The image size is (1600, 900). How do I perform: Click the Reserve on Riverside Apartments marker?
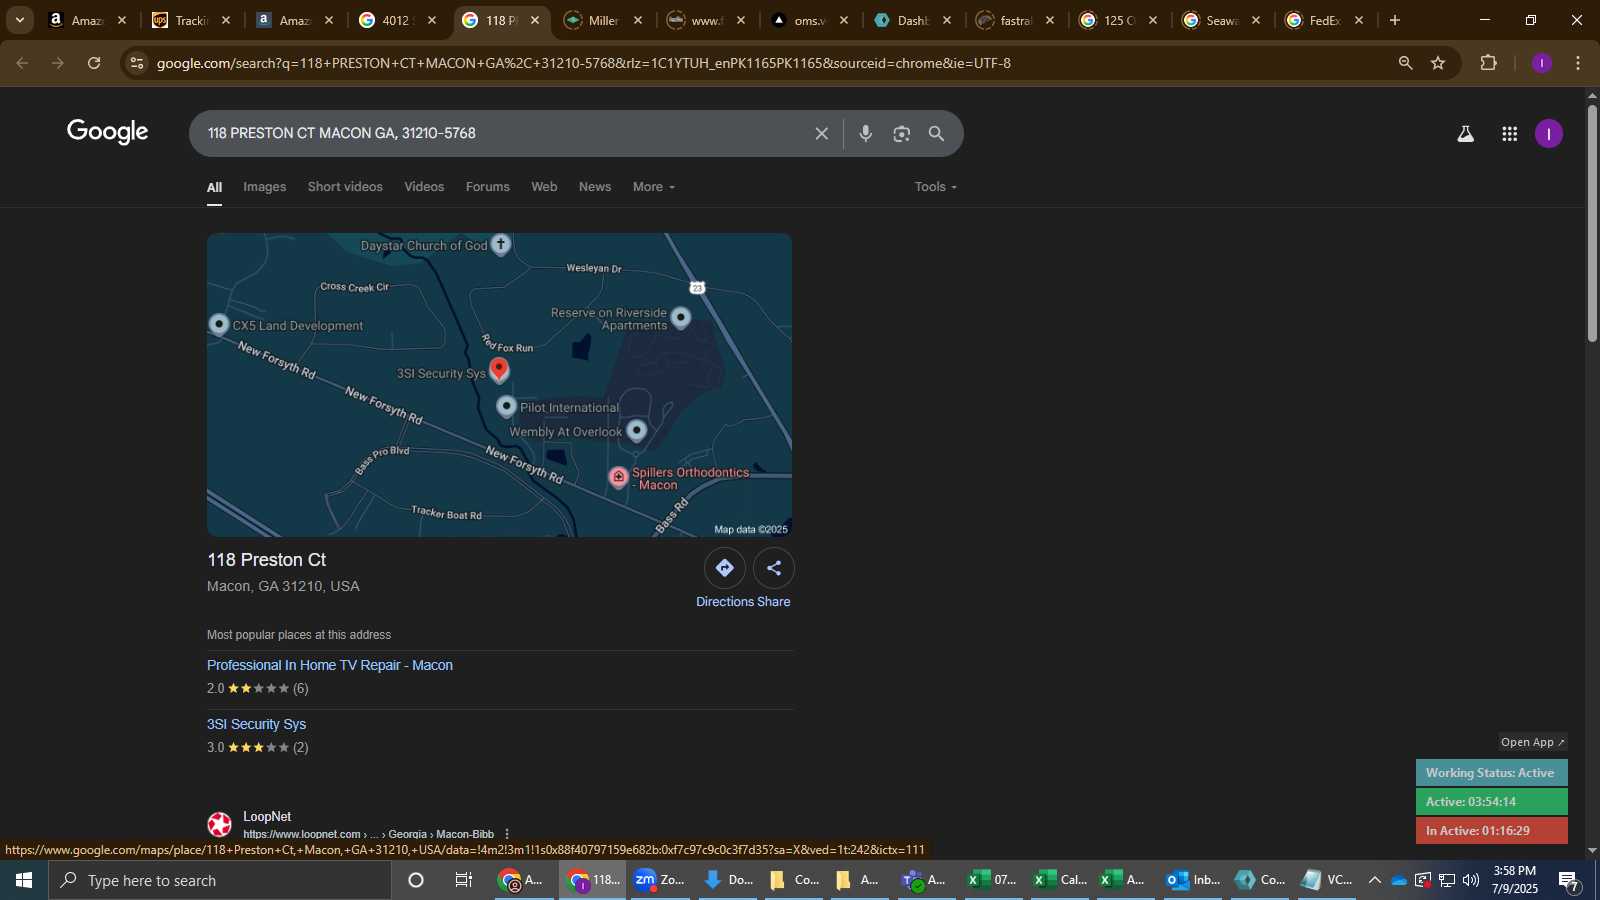[x=681, y=318]
